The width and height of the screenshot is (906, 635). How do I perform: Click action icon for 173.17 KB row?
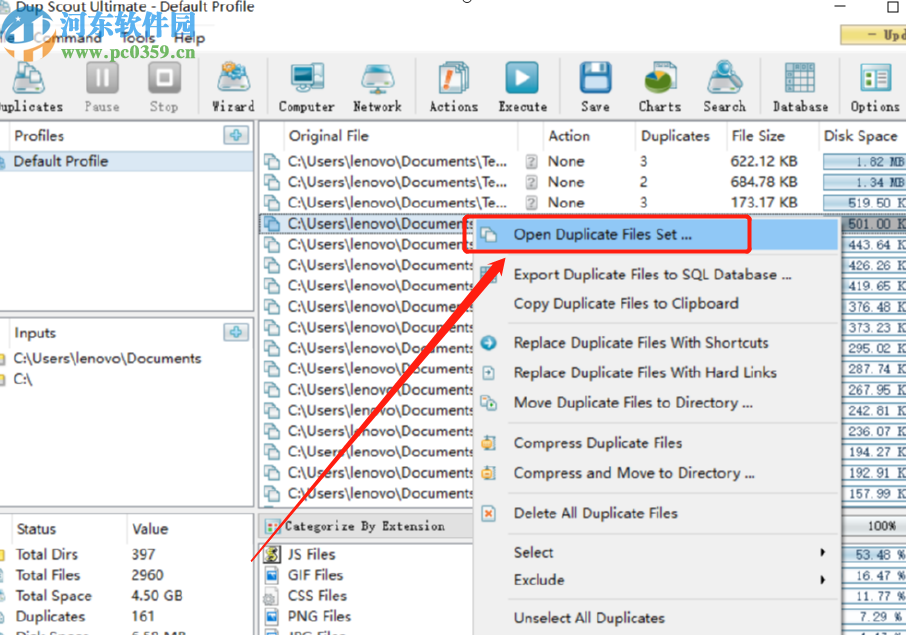point(532,203)
